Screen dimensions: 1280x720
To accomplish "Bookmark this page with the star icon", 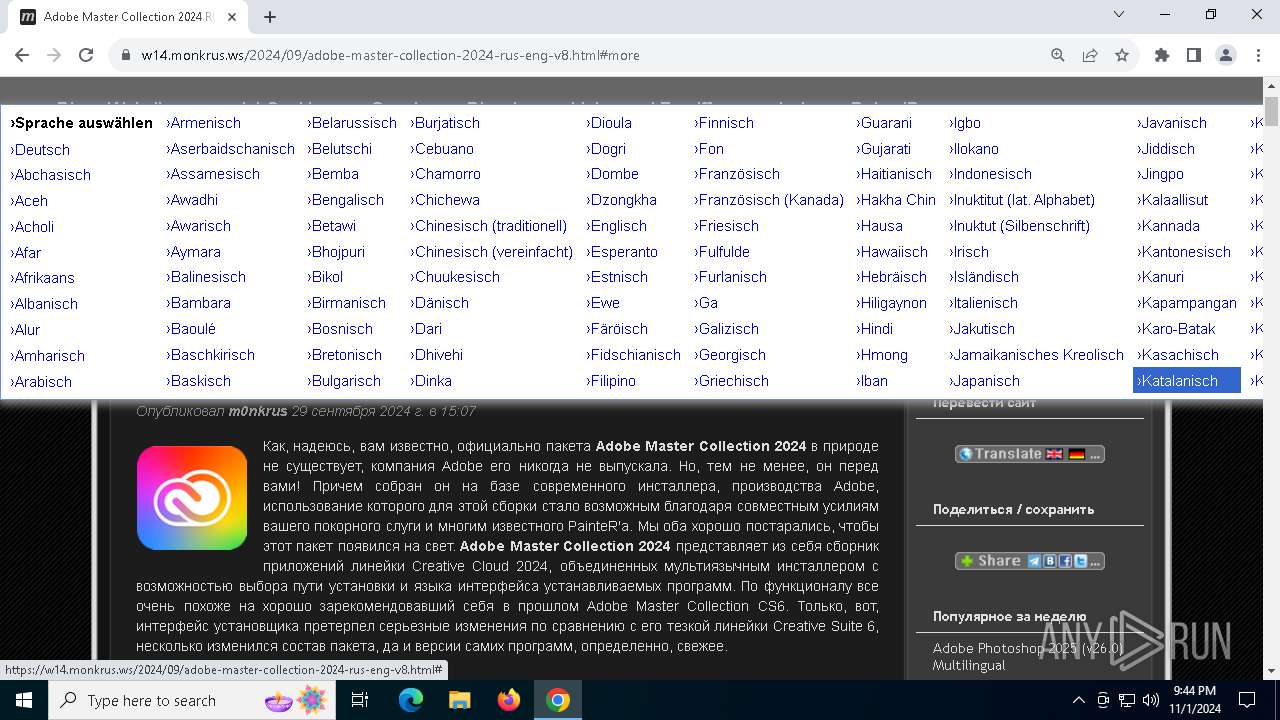I will (x=1122, y=55).
